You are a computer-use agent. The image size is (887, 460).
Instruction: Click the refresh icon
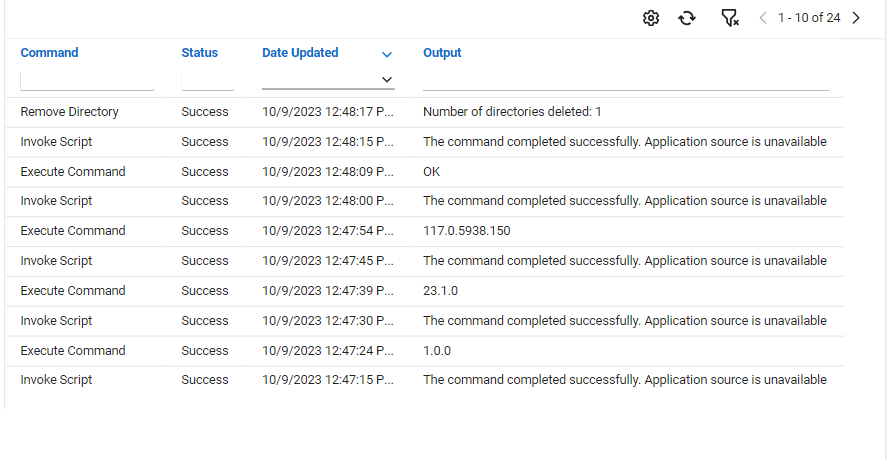[x=687, y=18]
